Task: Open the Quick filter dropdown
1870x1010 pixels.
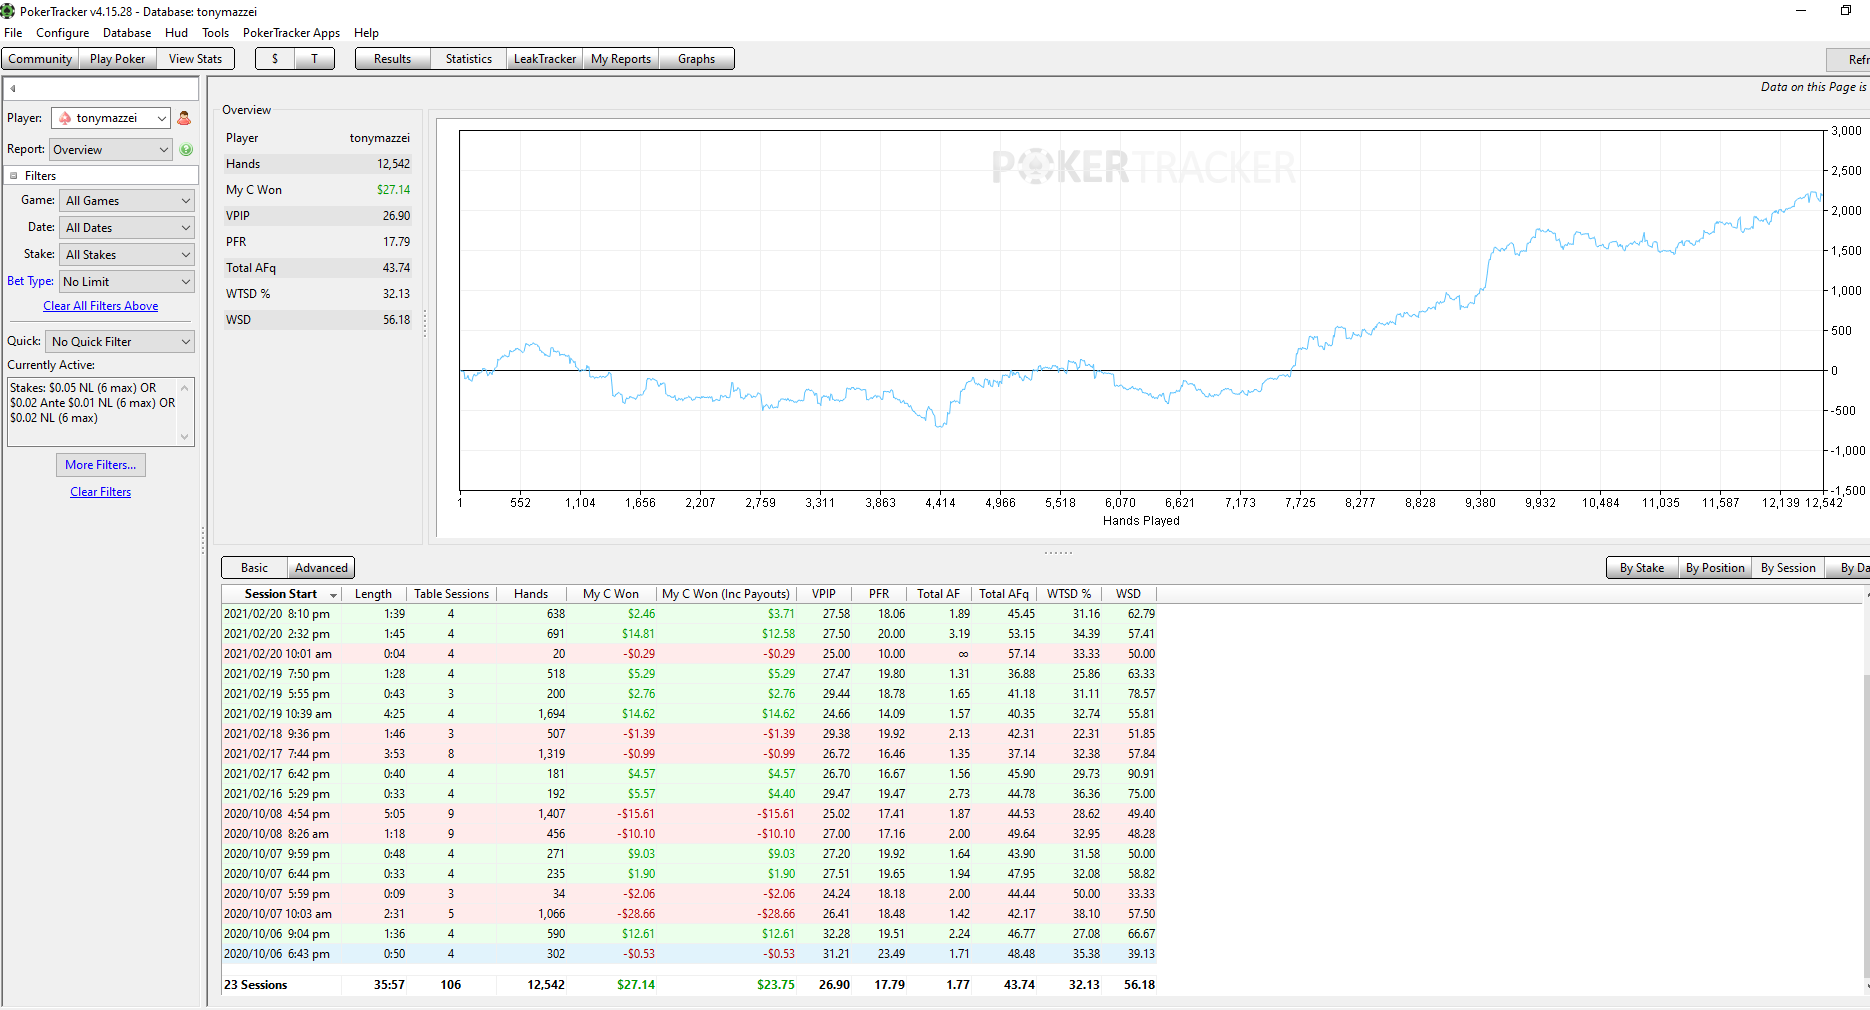Action: 120,342
